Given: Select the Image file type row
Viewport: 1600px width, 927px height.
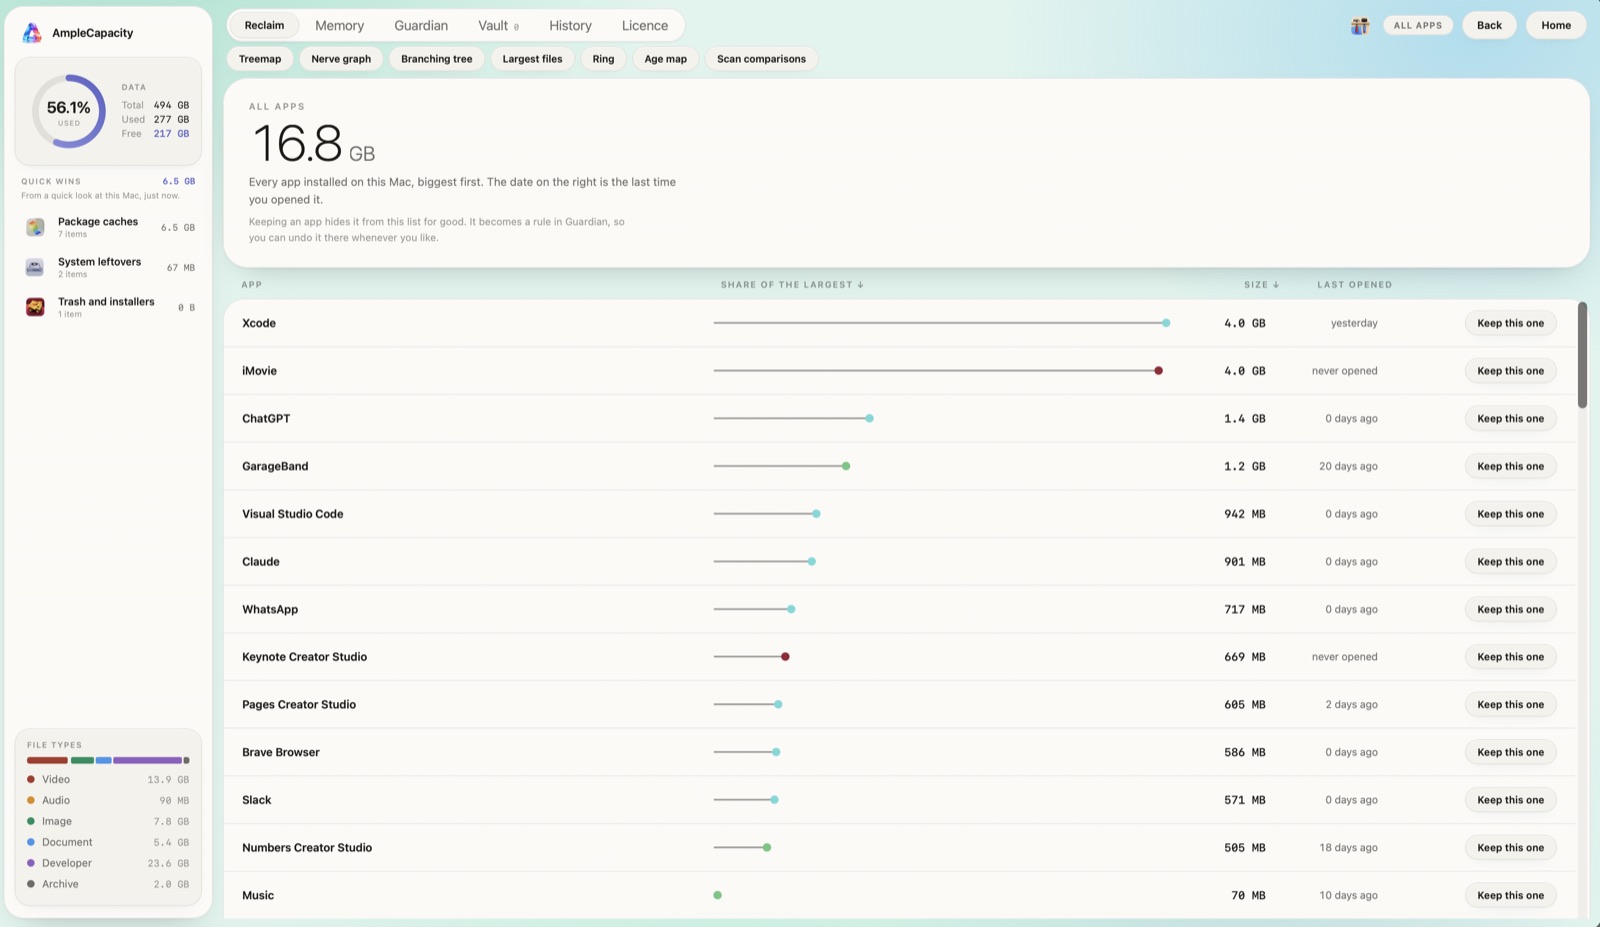Looking at the screenshot, I should 108,821.
